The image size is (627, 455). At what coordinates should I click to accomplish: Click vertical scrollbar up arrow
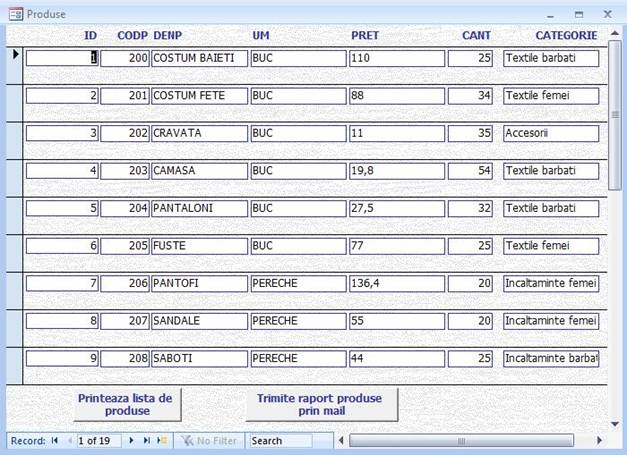(x=615, y=34)
